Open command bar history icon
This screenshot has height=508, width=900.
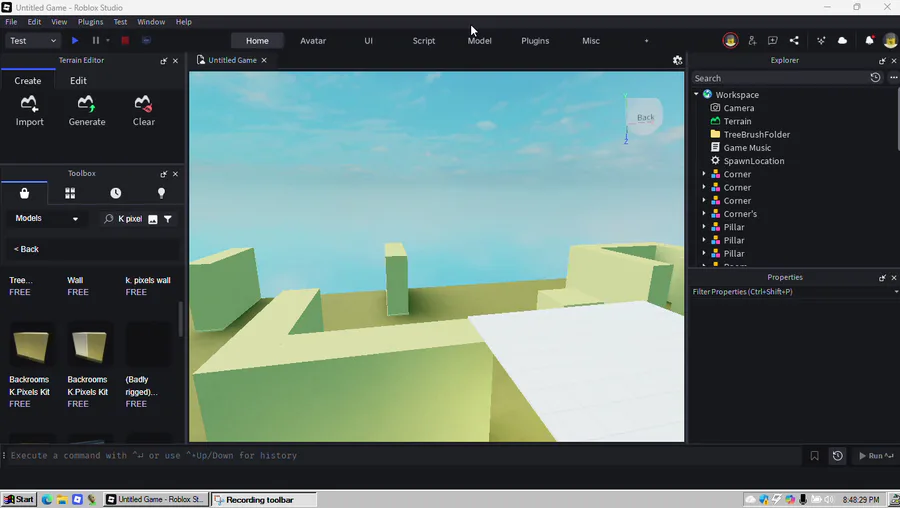tap(837, 456)
